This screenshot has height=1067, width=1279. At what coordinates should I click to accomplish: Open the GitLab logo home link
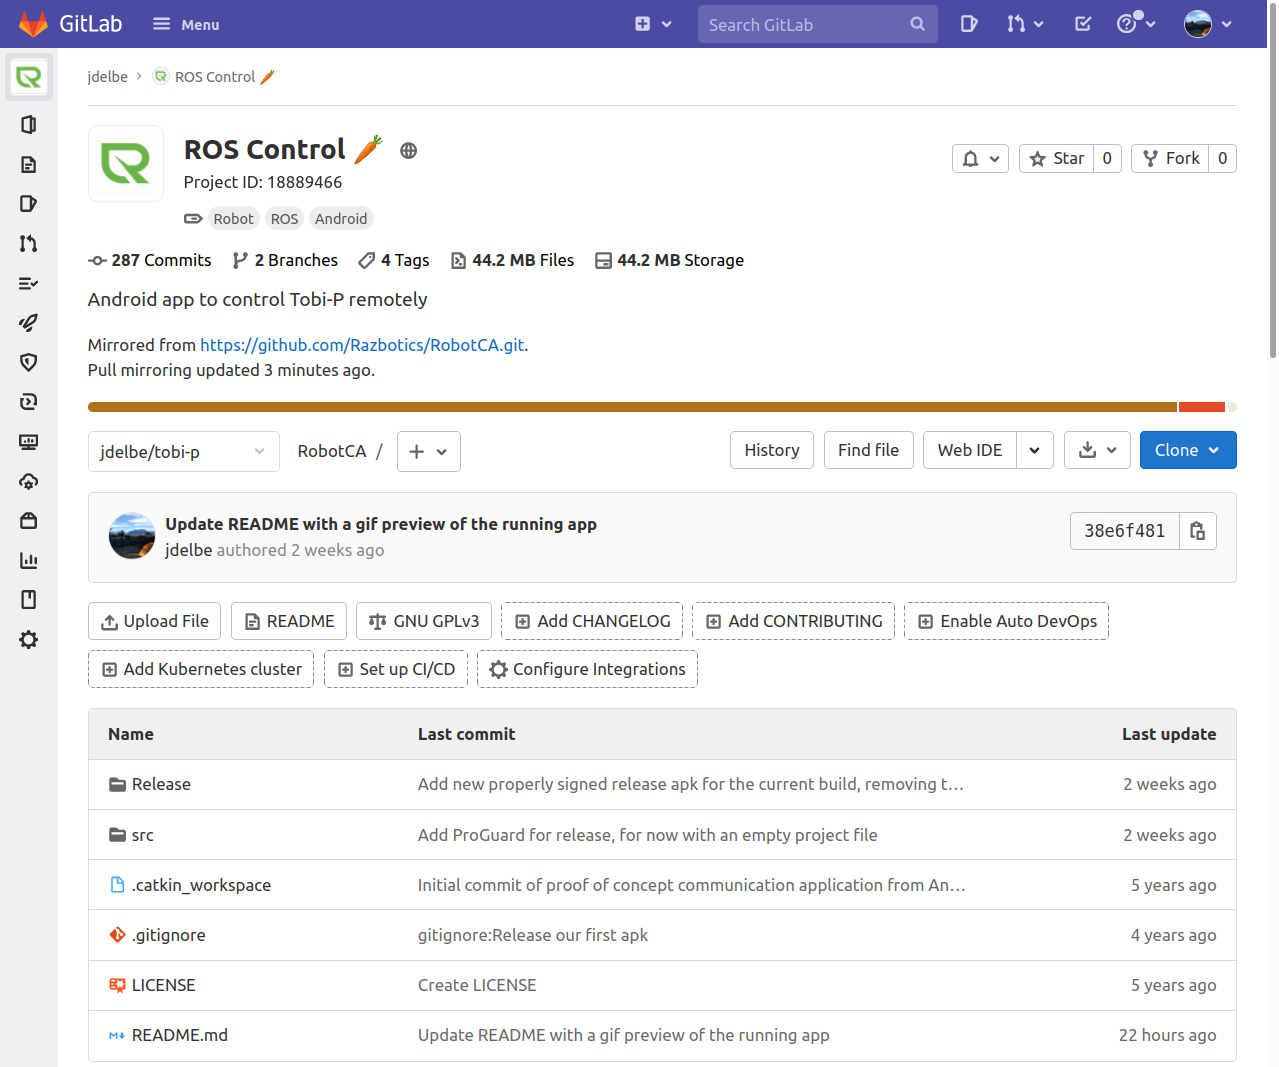(x=70, y=24)
